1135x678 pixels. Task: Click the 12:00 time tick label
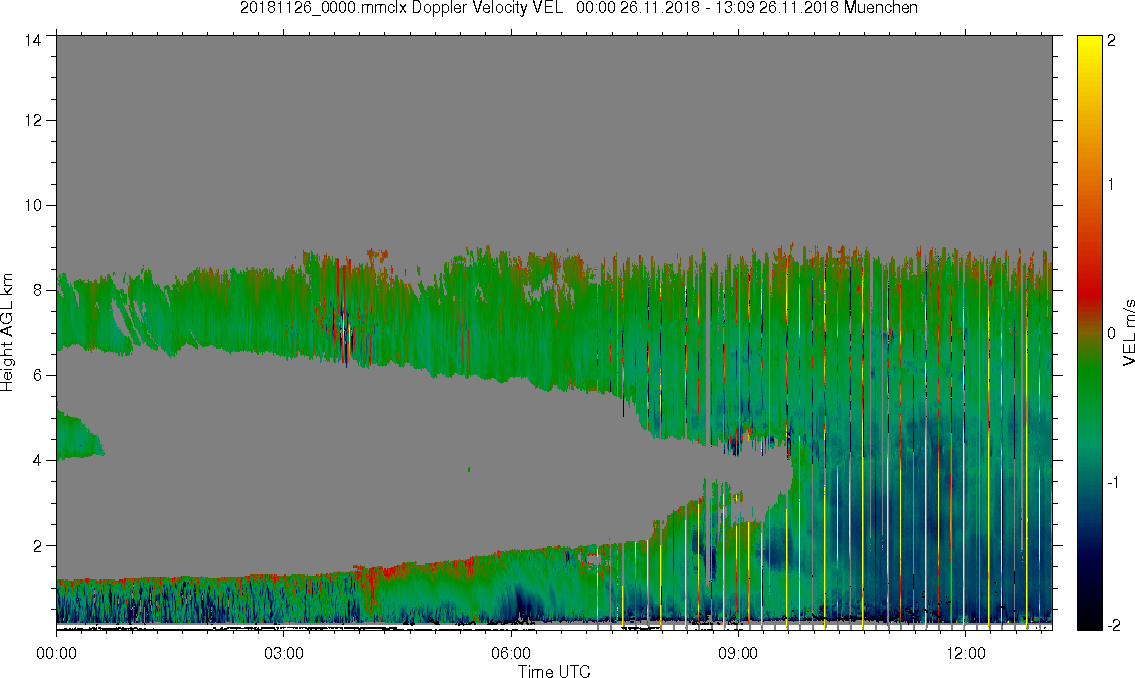(966, 653)
